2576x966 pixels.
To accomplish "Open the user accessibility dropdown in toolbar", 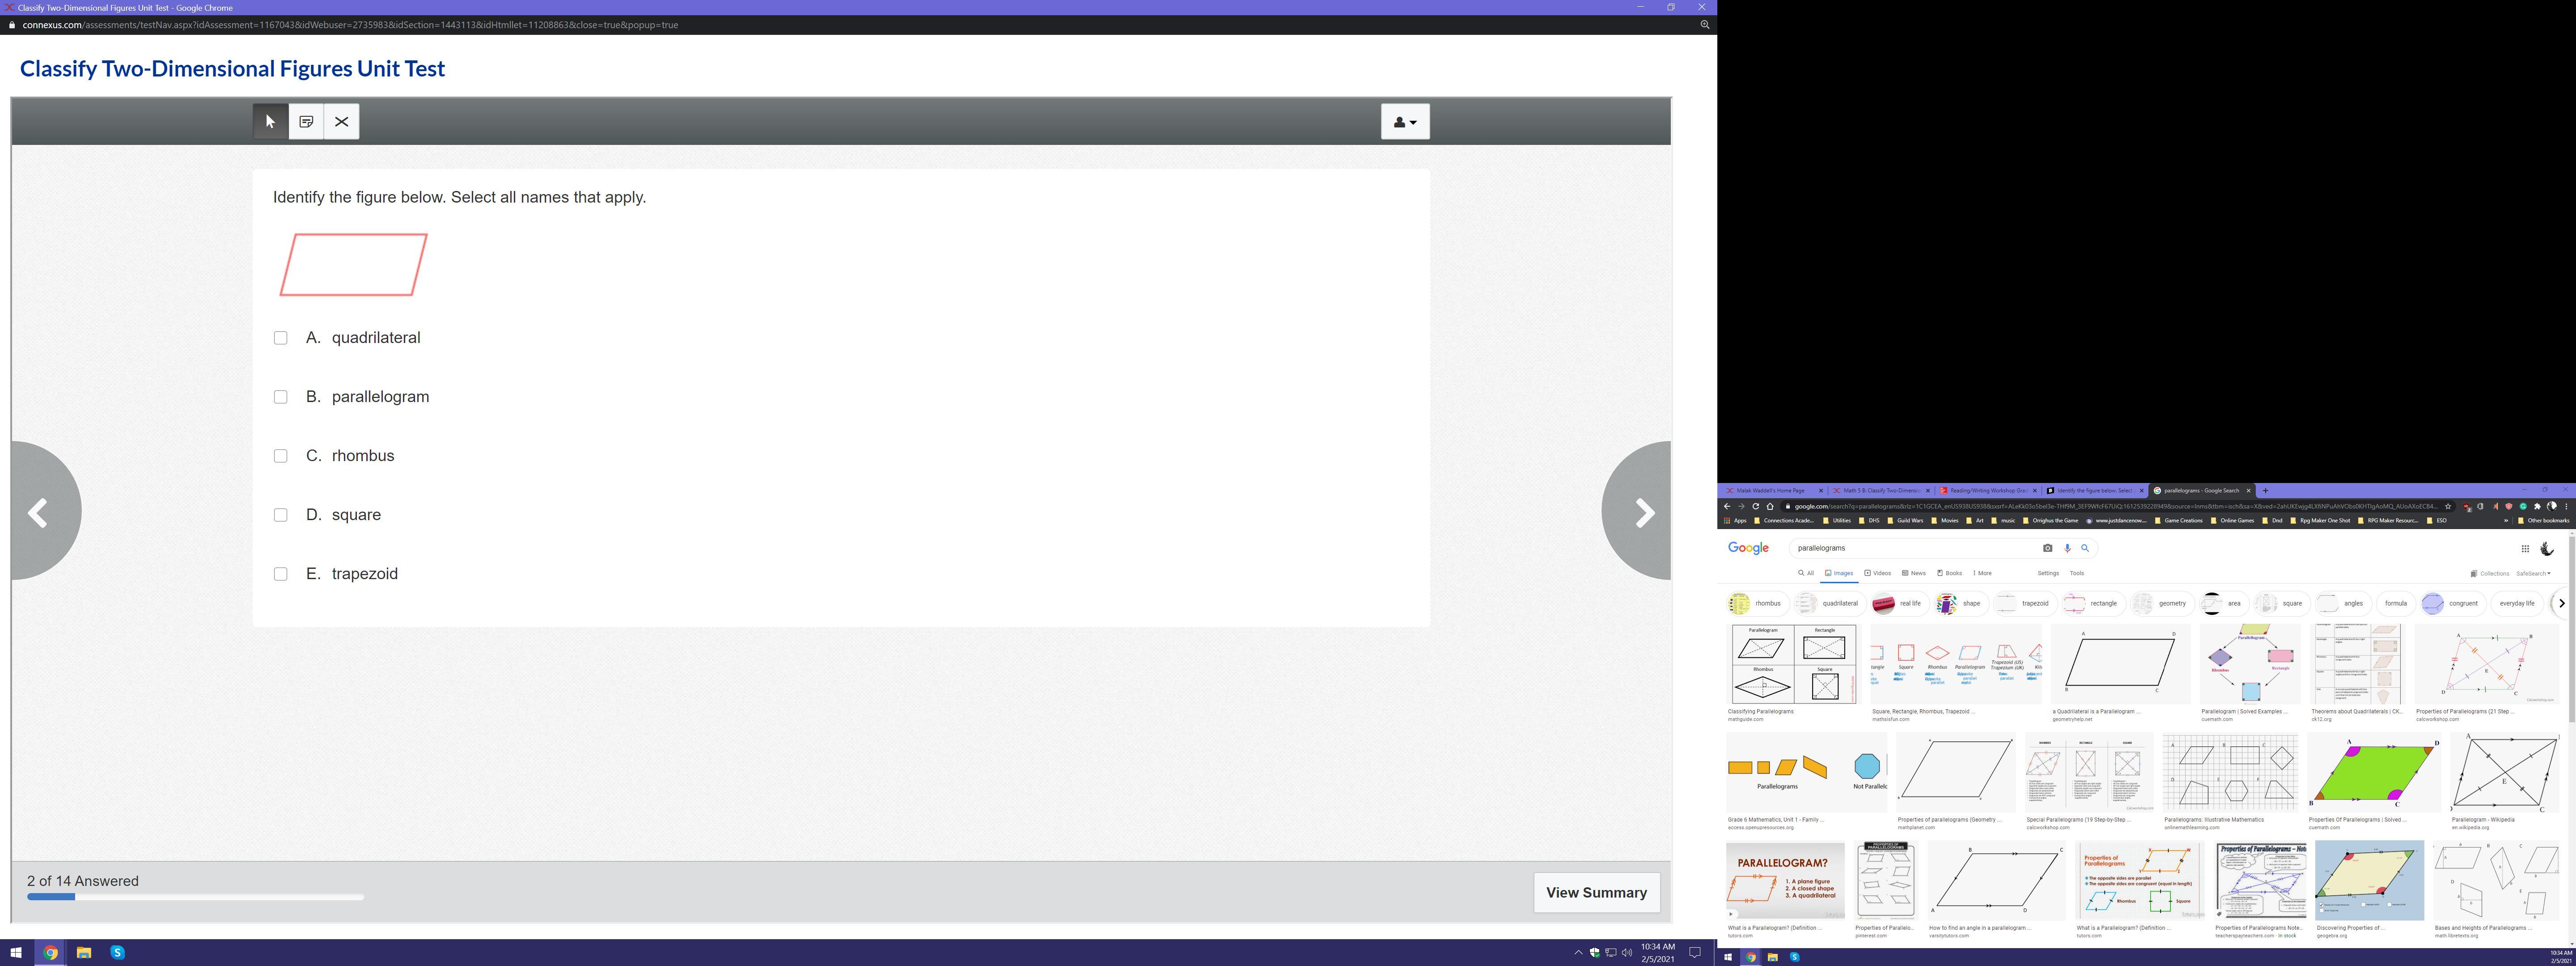I will point(1405,122).
